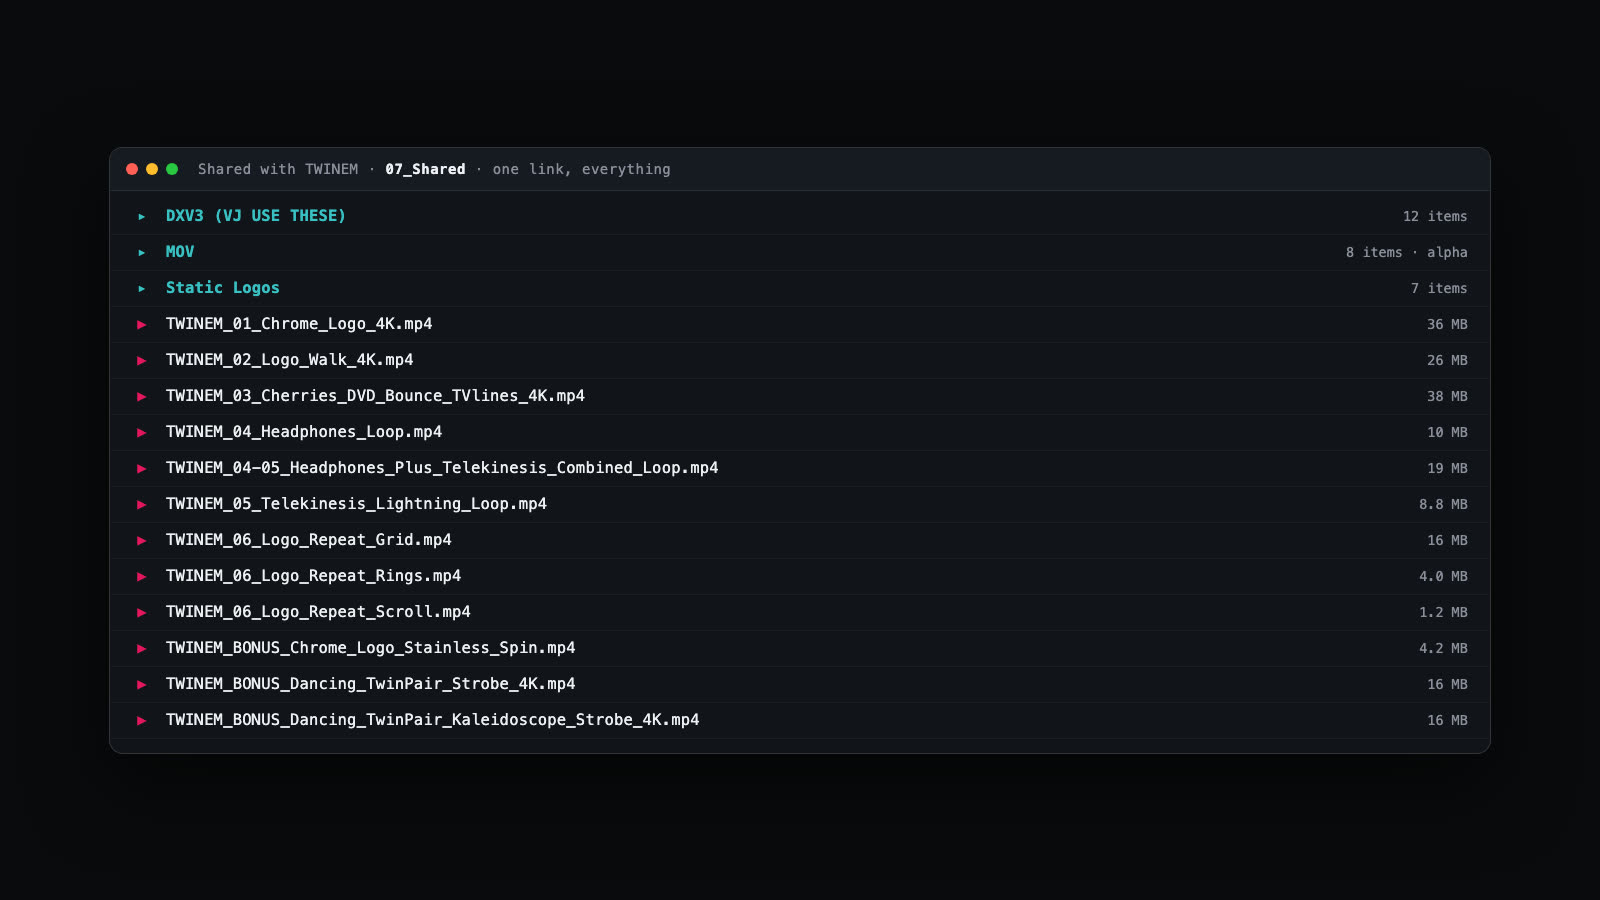
Task: Select file TWINEM_BONUS_Dancing_TwinPair_Kaleidoscope_Strobe_4K.mp4
Action: (433, 720)
